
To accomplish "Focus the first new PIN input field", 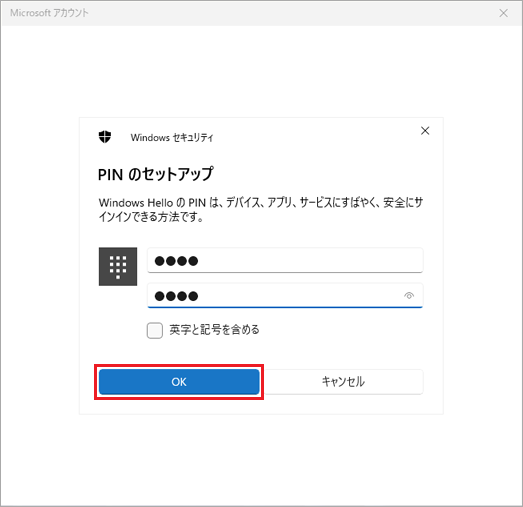I will (x=285, y=260).
